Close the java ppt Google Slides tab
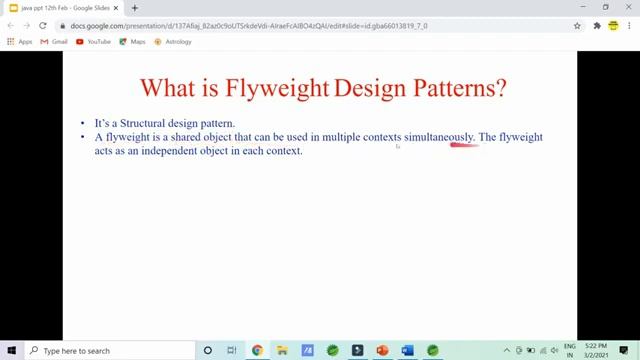 pyautogui.click(x=116, y=8)
